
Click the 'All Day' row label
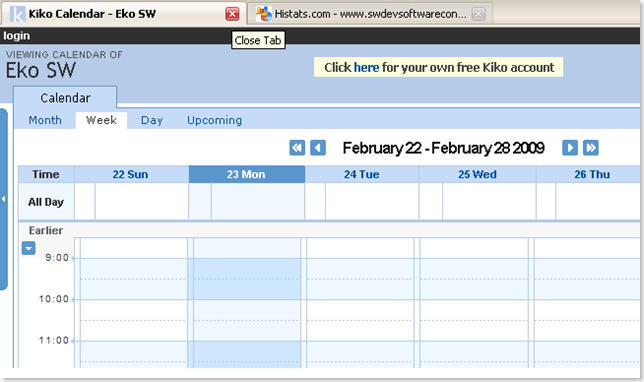coord(46,202)
